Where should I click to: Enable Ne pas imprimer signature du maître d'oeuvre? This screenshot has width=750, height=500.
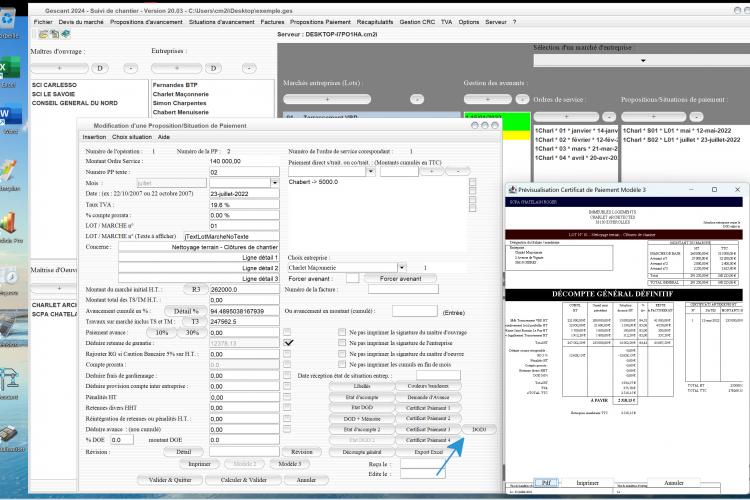(342, 354)
